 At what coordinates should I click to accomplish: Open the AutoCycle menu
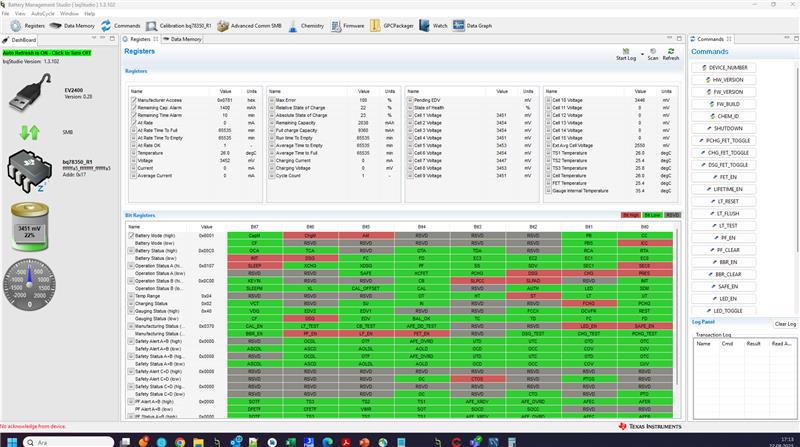(x=43, y=14)
